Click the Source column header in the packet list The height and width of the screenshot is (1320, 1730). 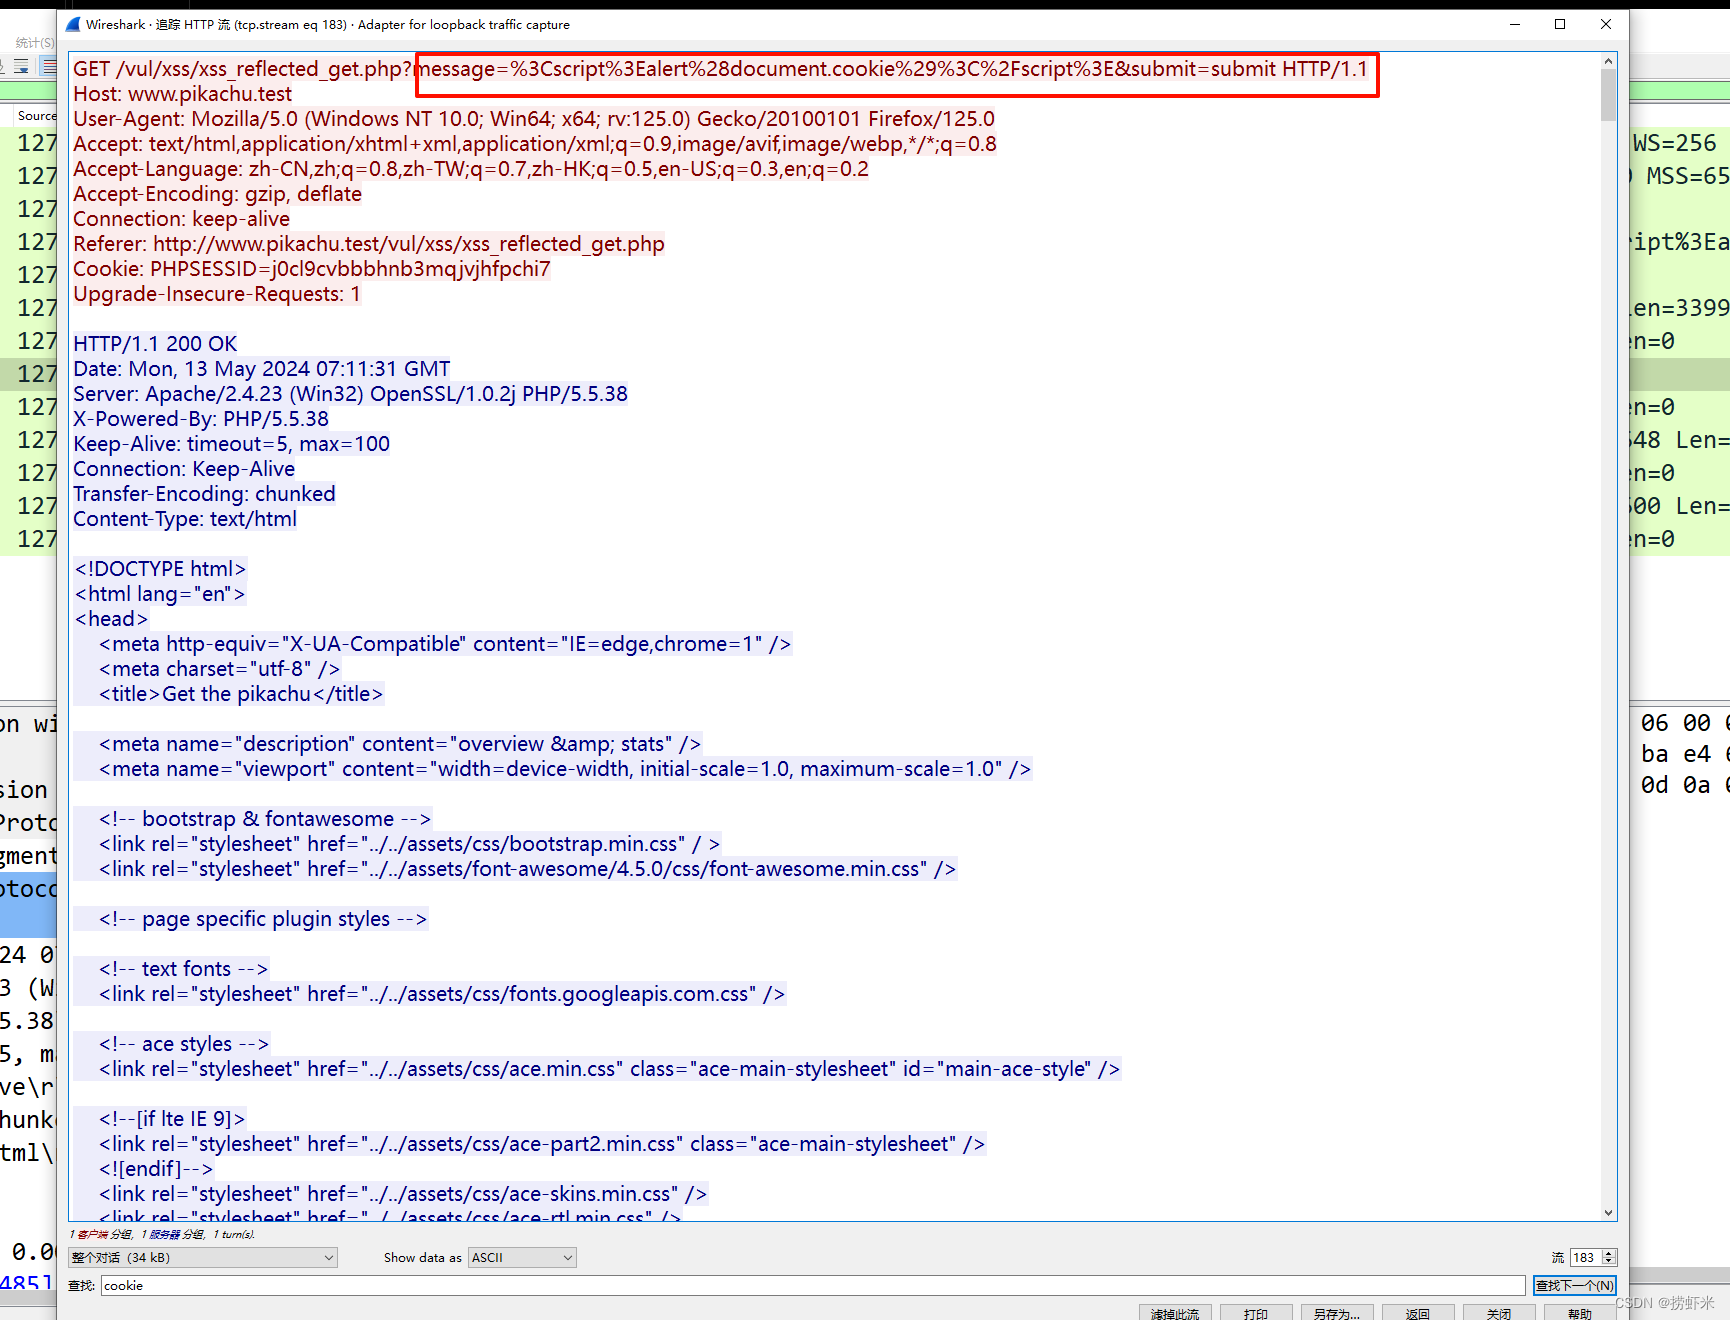point(37,116)
